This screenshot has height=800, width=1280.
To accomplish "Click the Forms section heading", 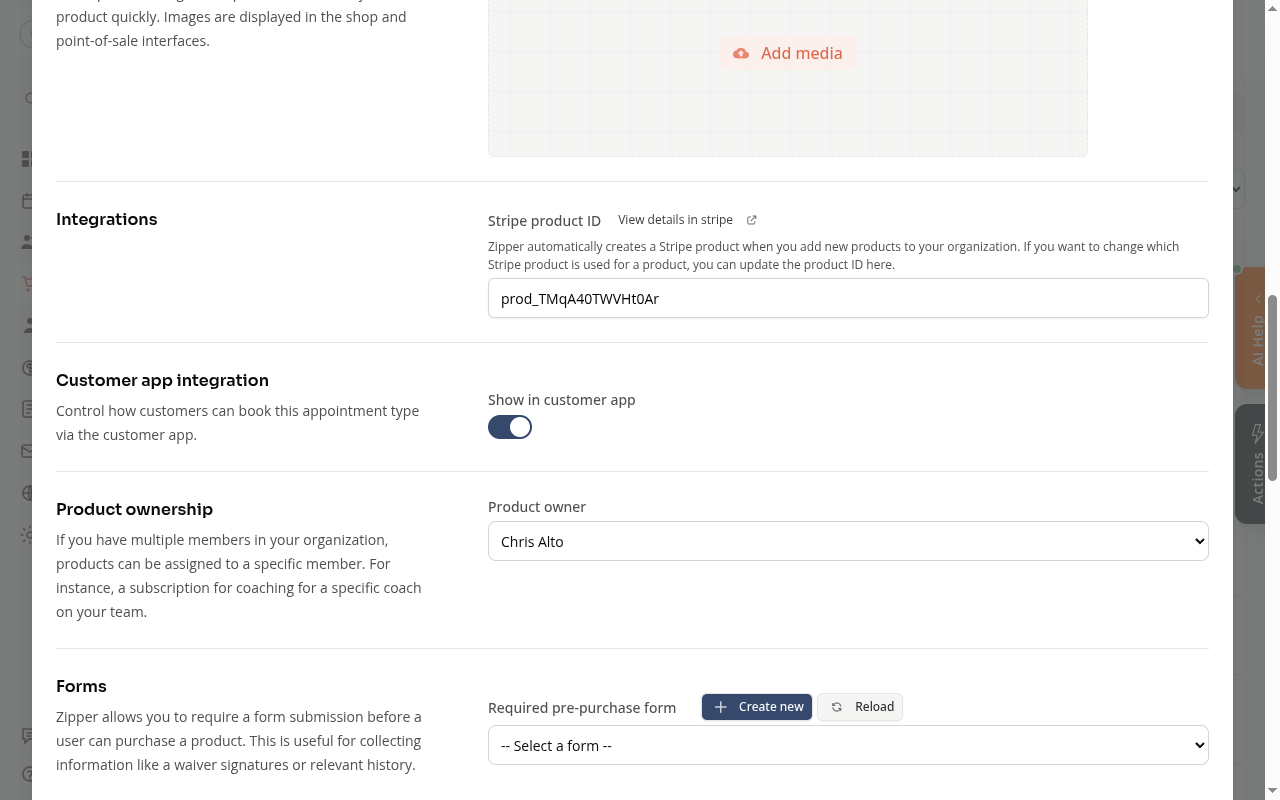I will [x=81, y=687].
